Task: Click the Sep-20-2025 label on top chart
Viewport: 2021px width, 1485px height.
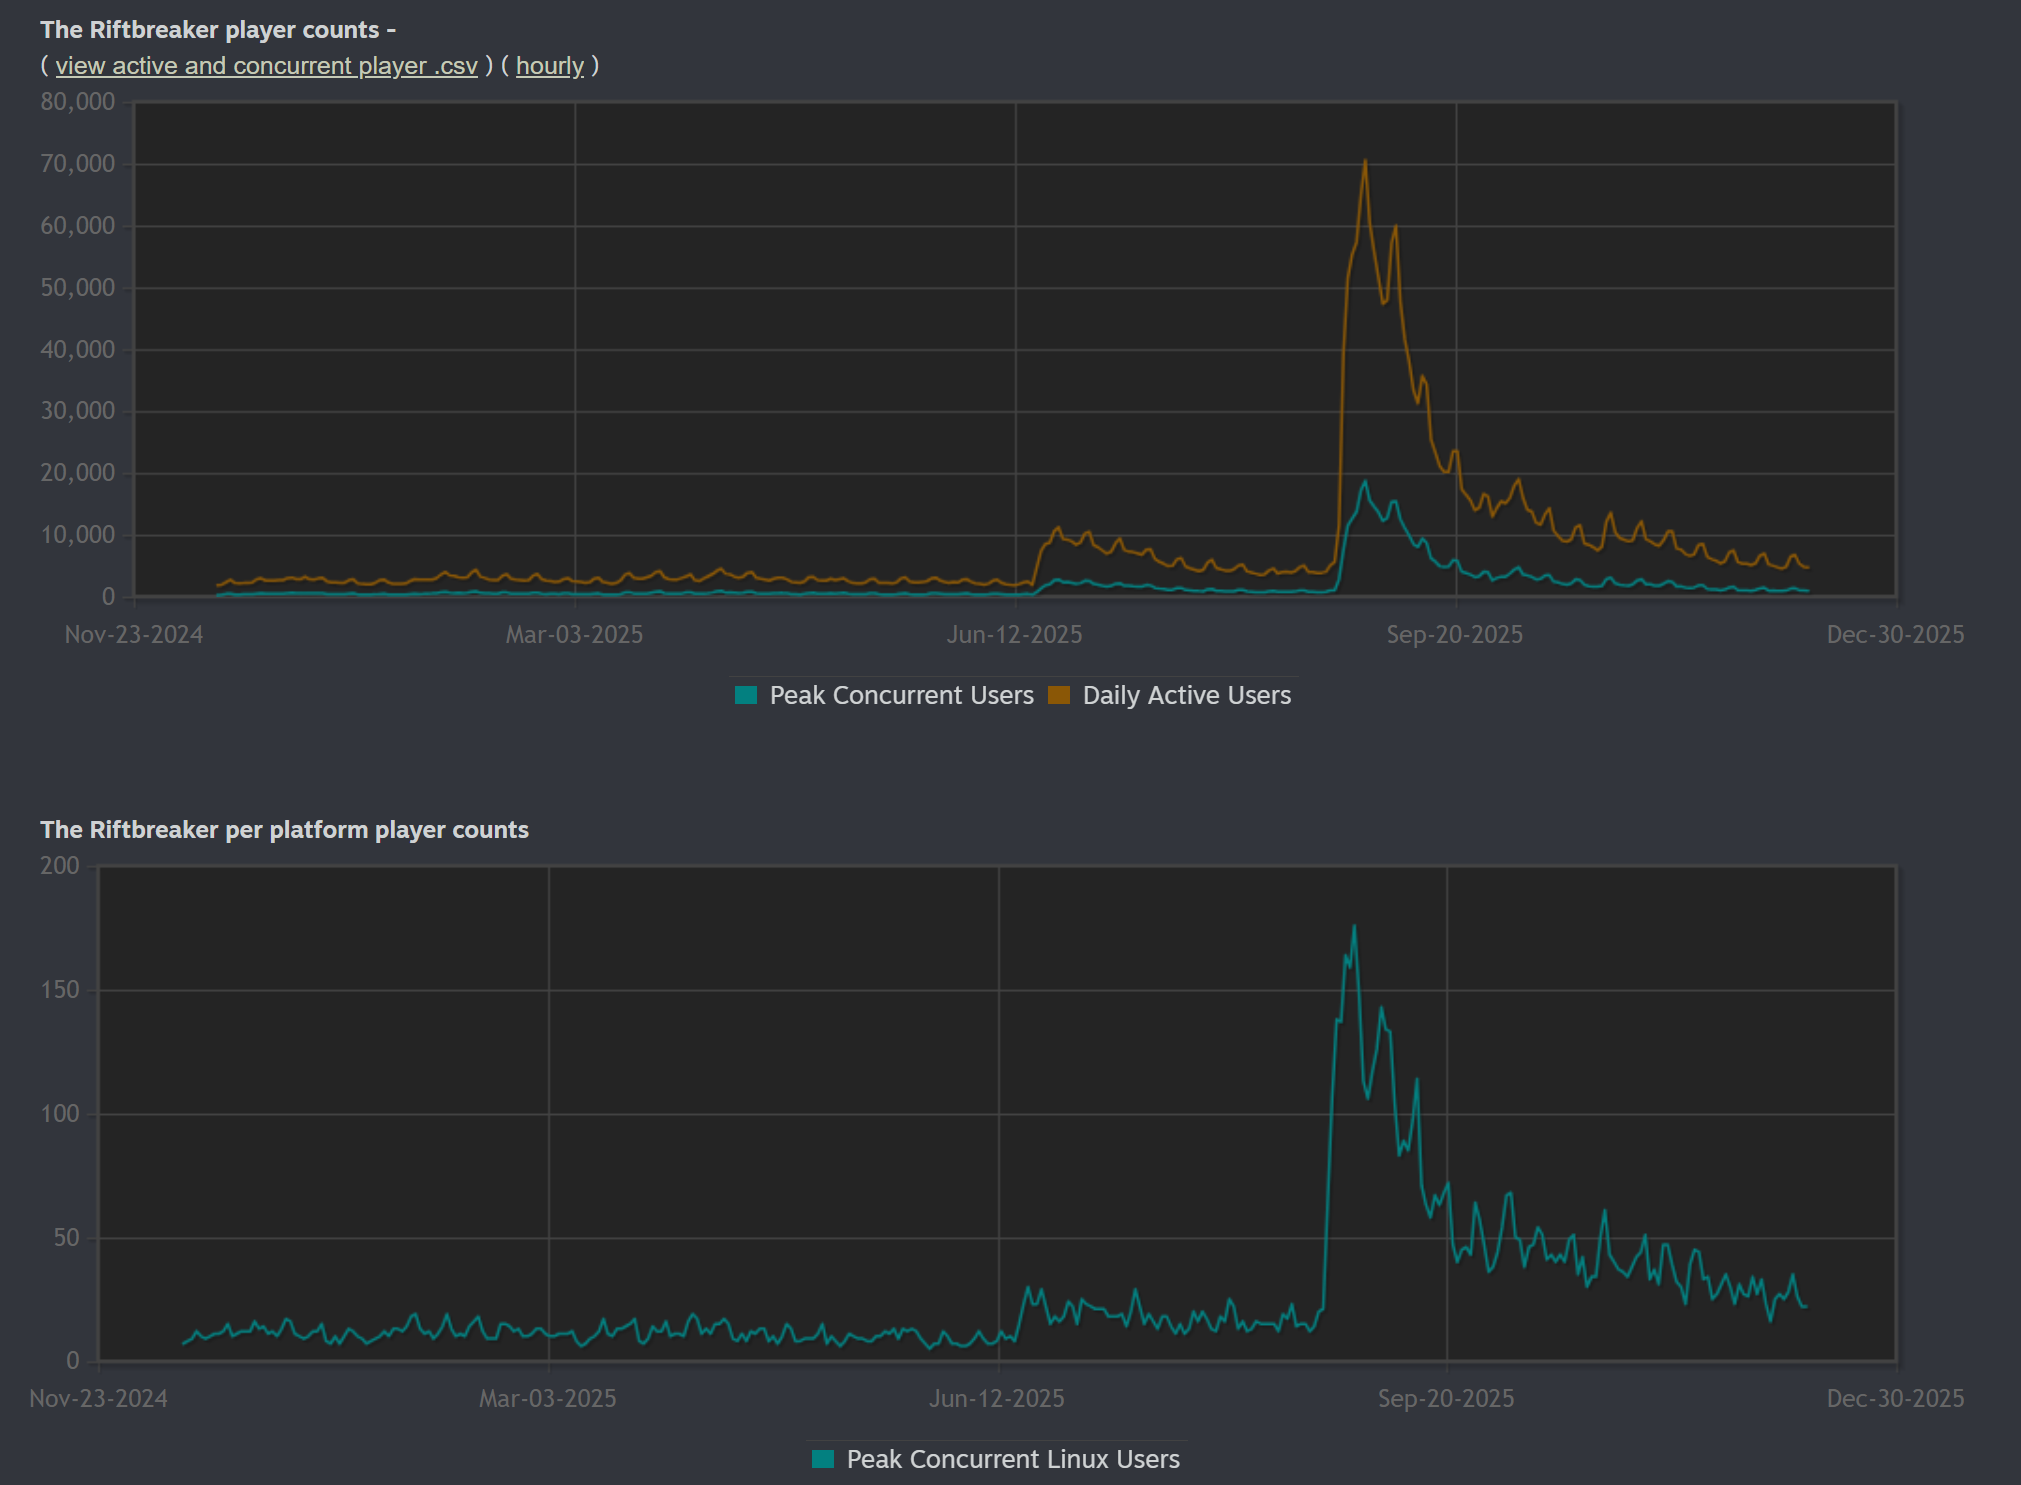Action: [1454, 635]
